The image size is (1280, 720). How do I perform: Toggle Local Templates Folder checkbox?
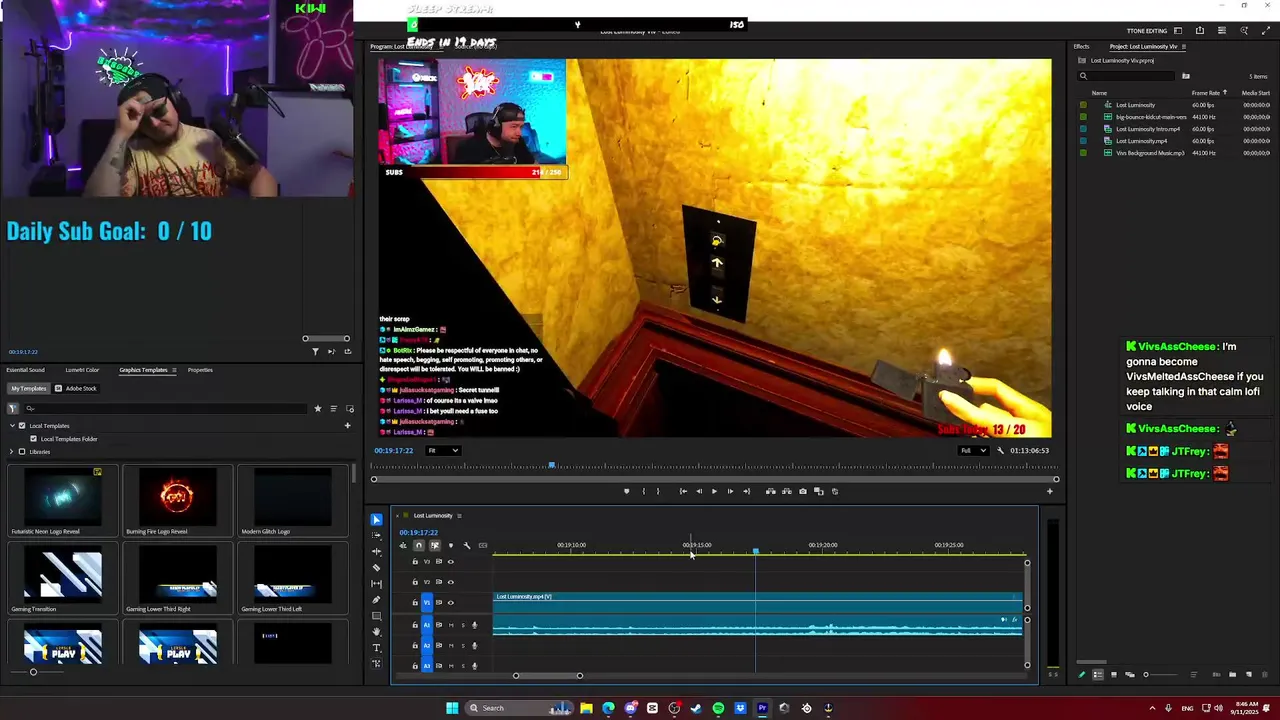coord(33,439)
